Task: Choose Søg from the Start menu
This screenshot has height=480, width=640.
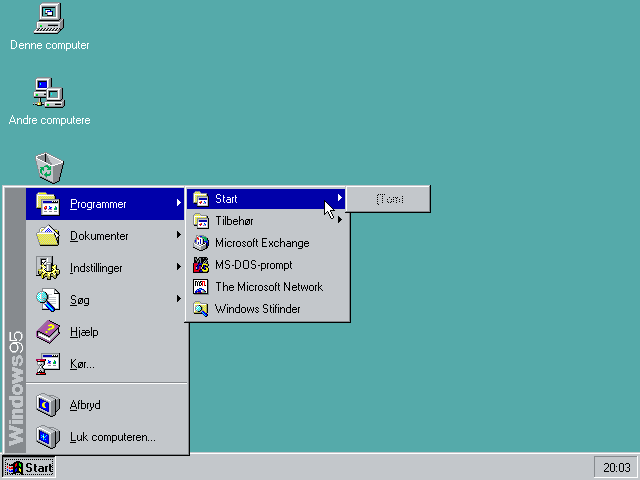Action: pos(105,300)
